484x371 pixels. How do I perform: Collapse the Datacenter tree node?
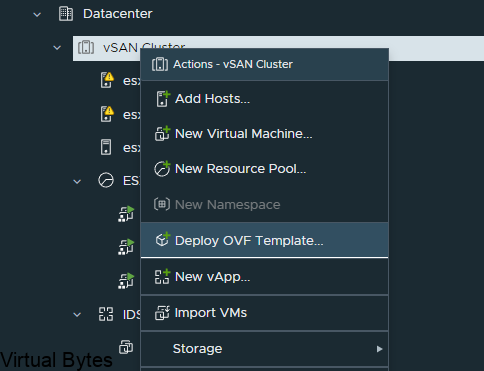point(37,15)
